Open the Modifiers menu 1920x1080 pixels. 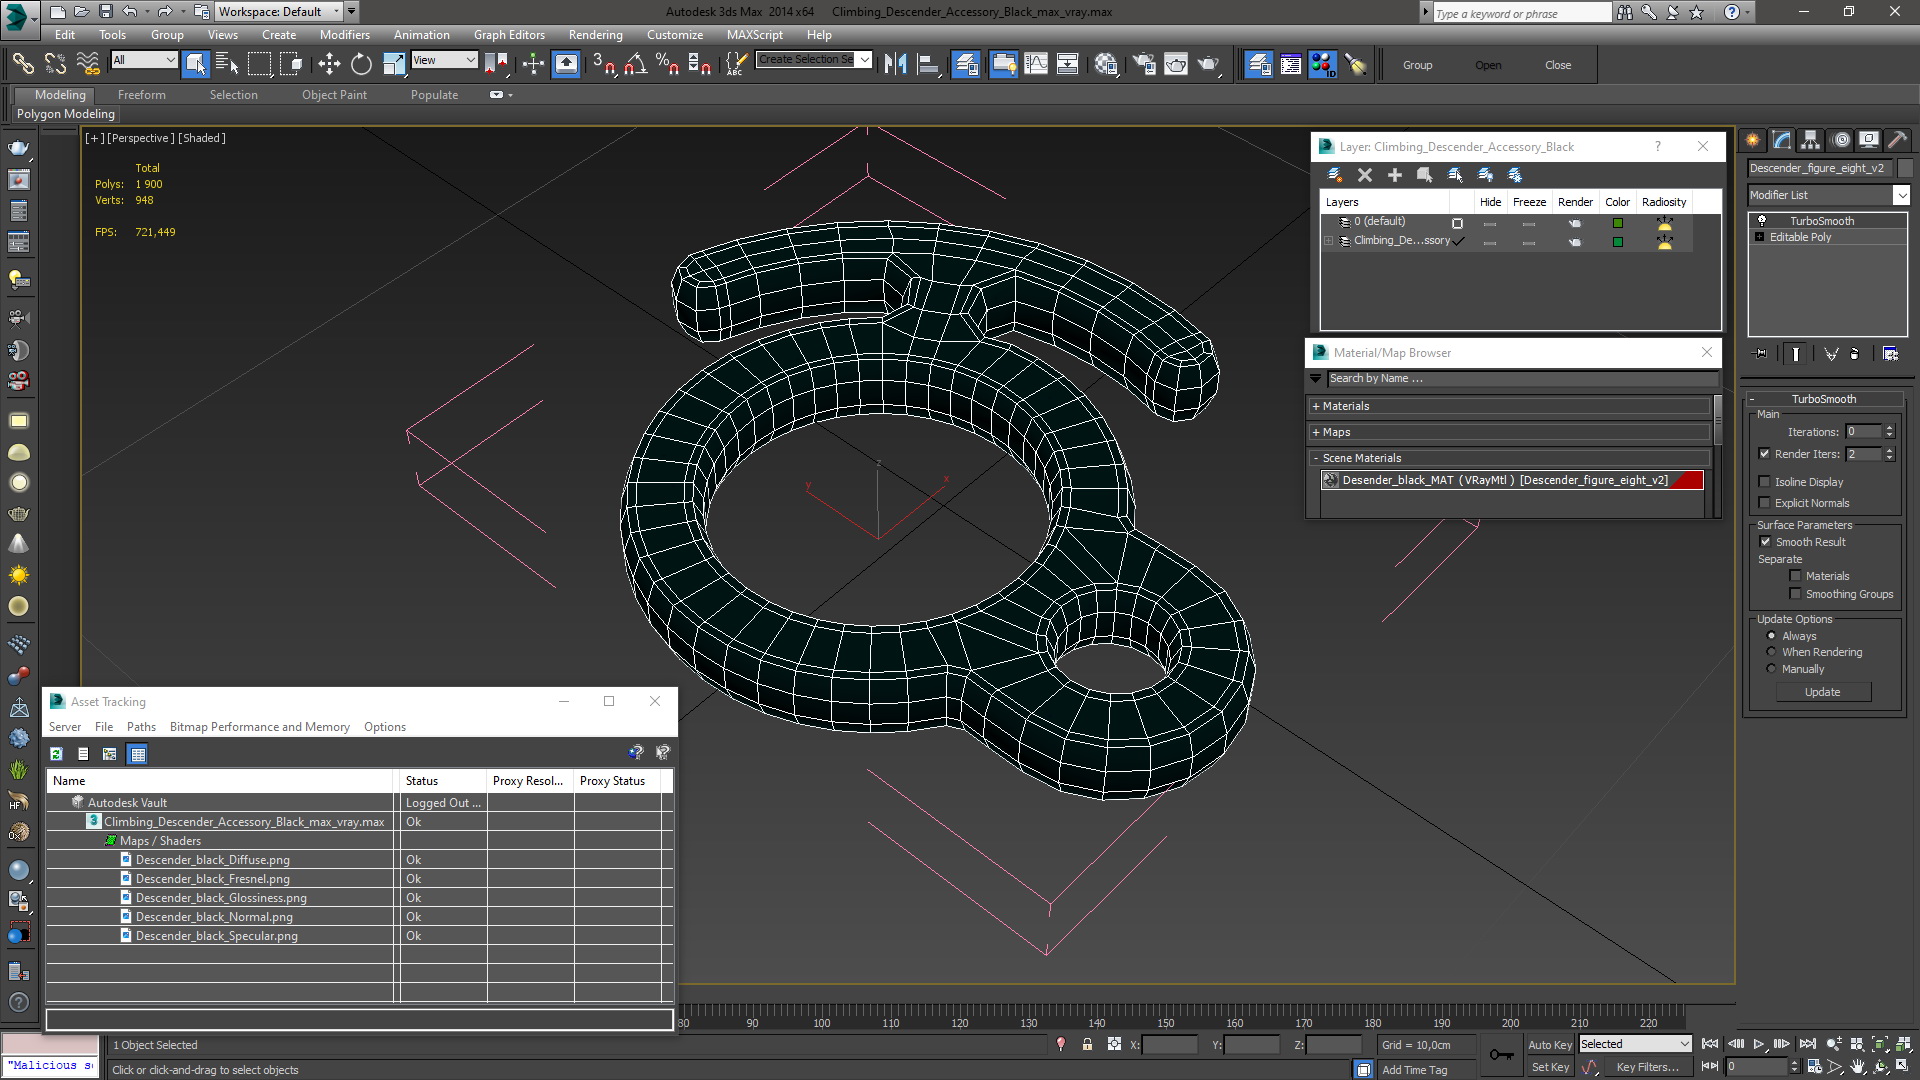click(344, 34)
